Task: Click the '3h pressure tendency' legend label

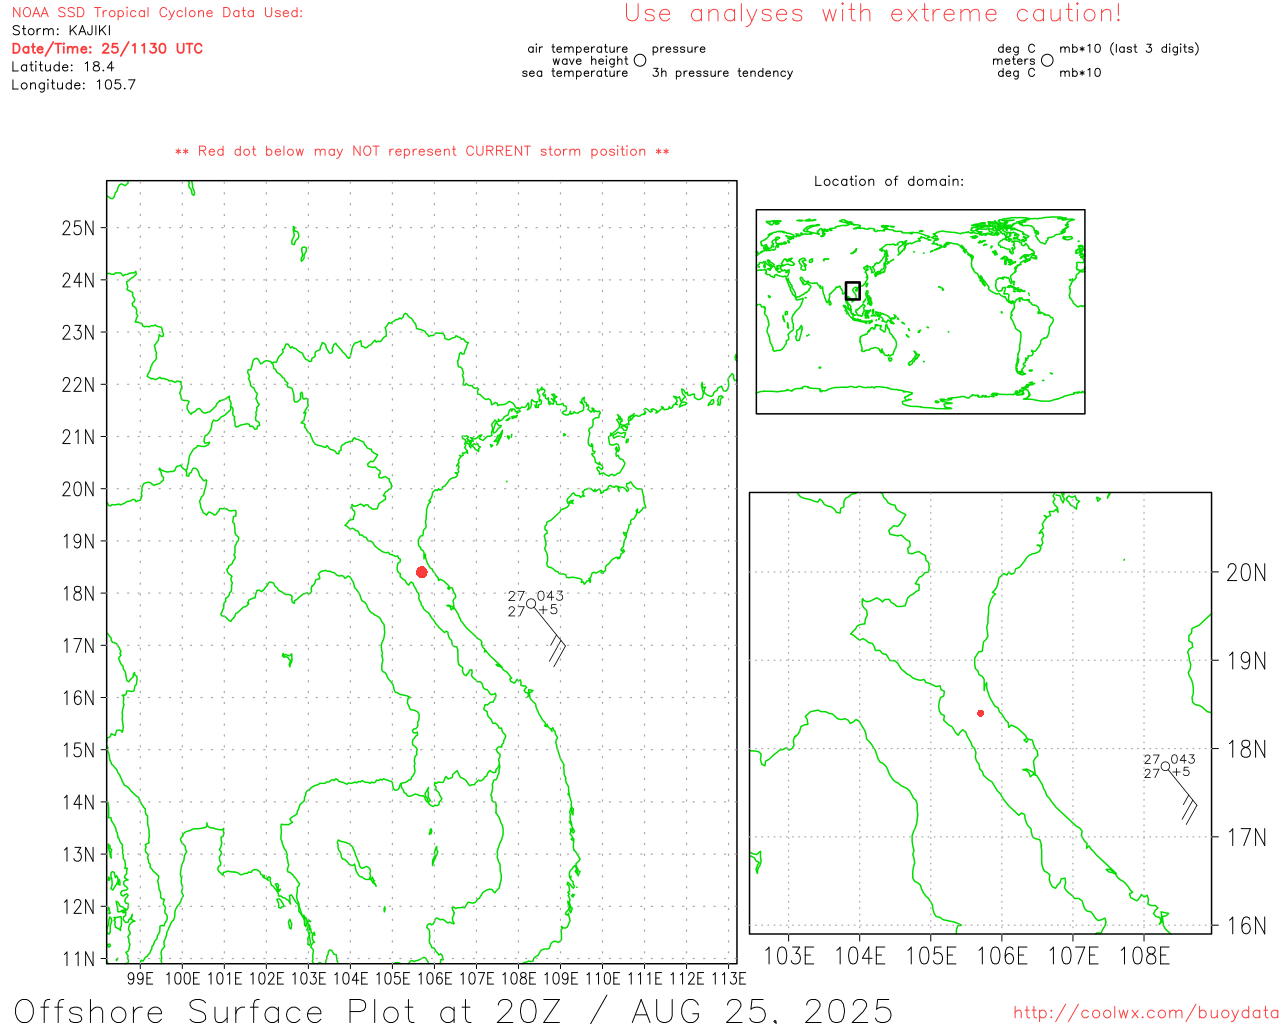Action: point(722,73)
